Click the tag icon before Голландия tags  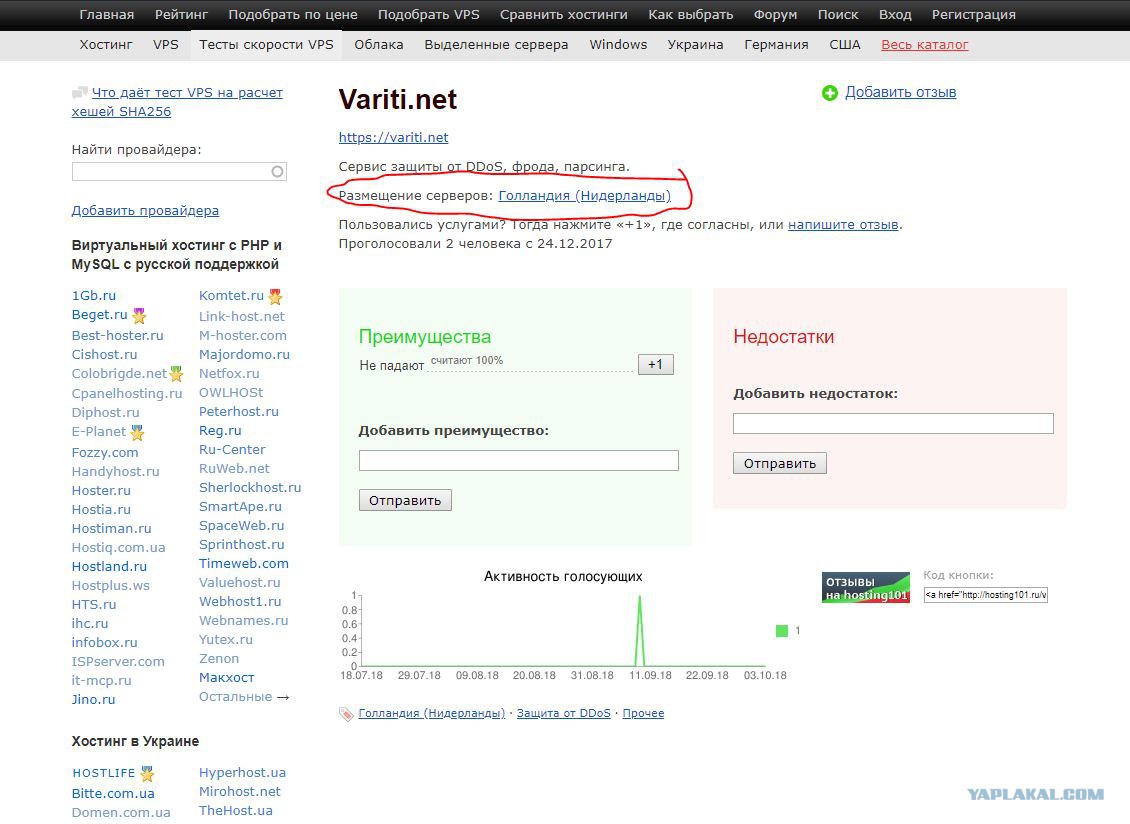click(x=346, y=714)
